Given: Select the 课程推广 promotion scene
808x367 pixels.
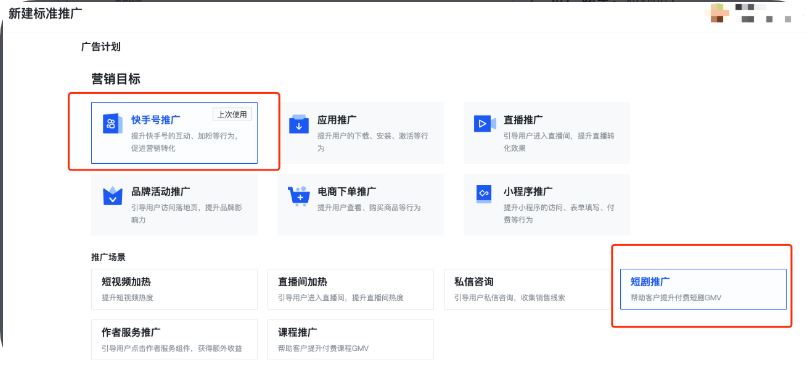Looking at the screenshot, I should click(x=350, y=339).
